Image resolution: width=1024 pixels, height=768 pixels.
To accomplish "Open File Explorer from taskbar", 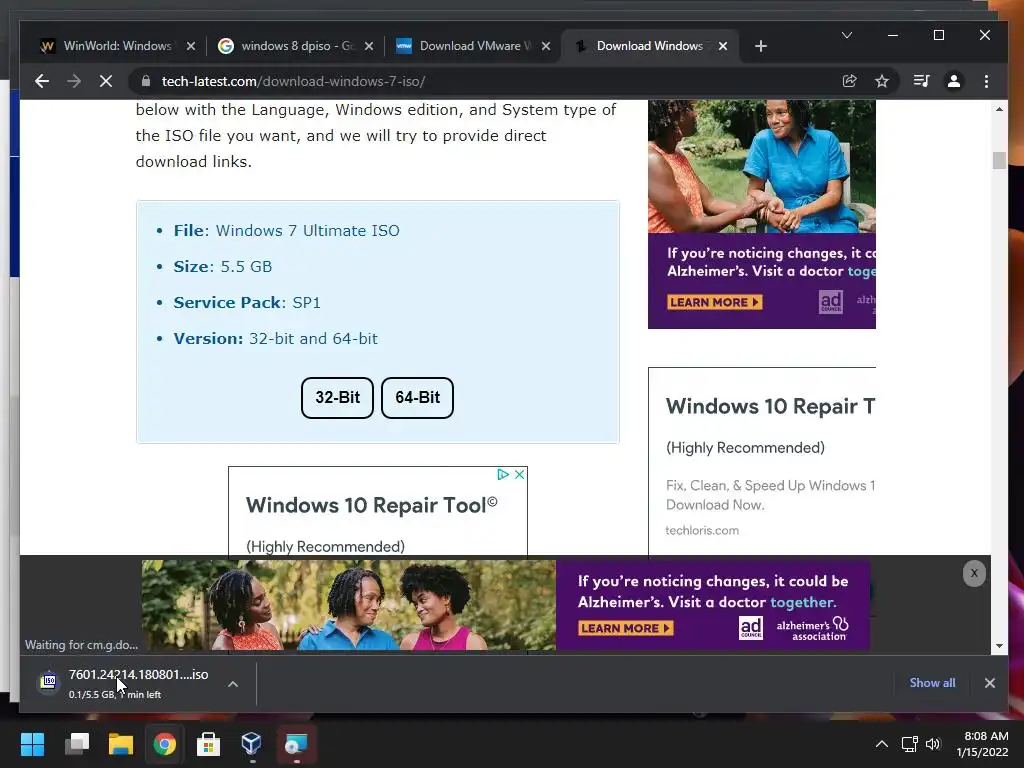I will click(121, 744).
